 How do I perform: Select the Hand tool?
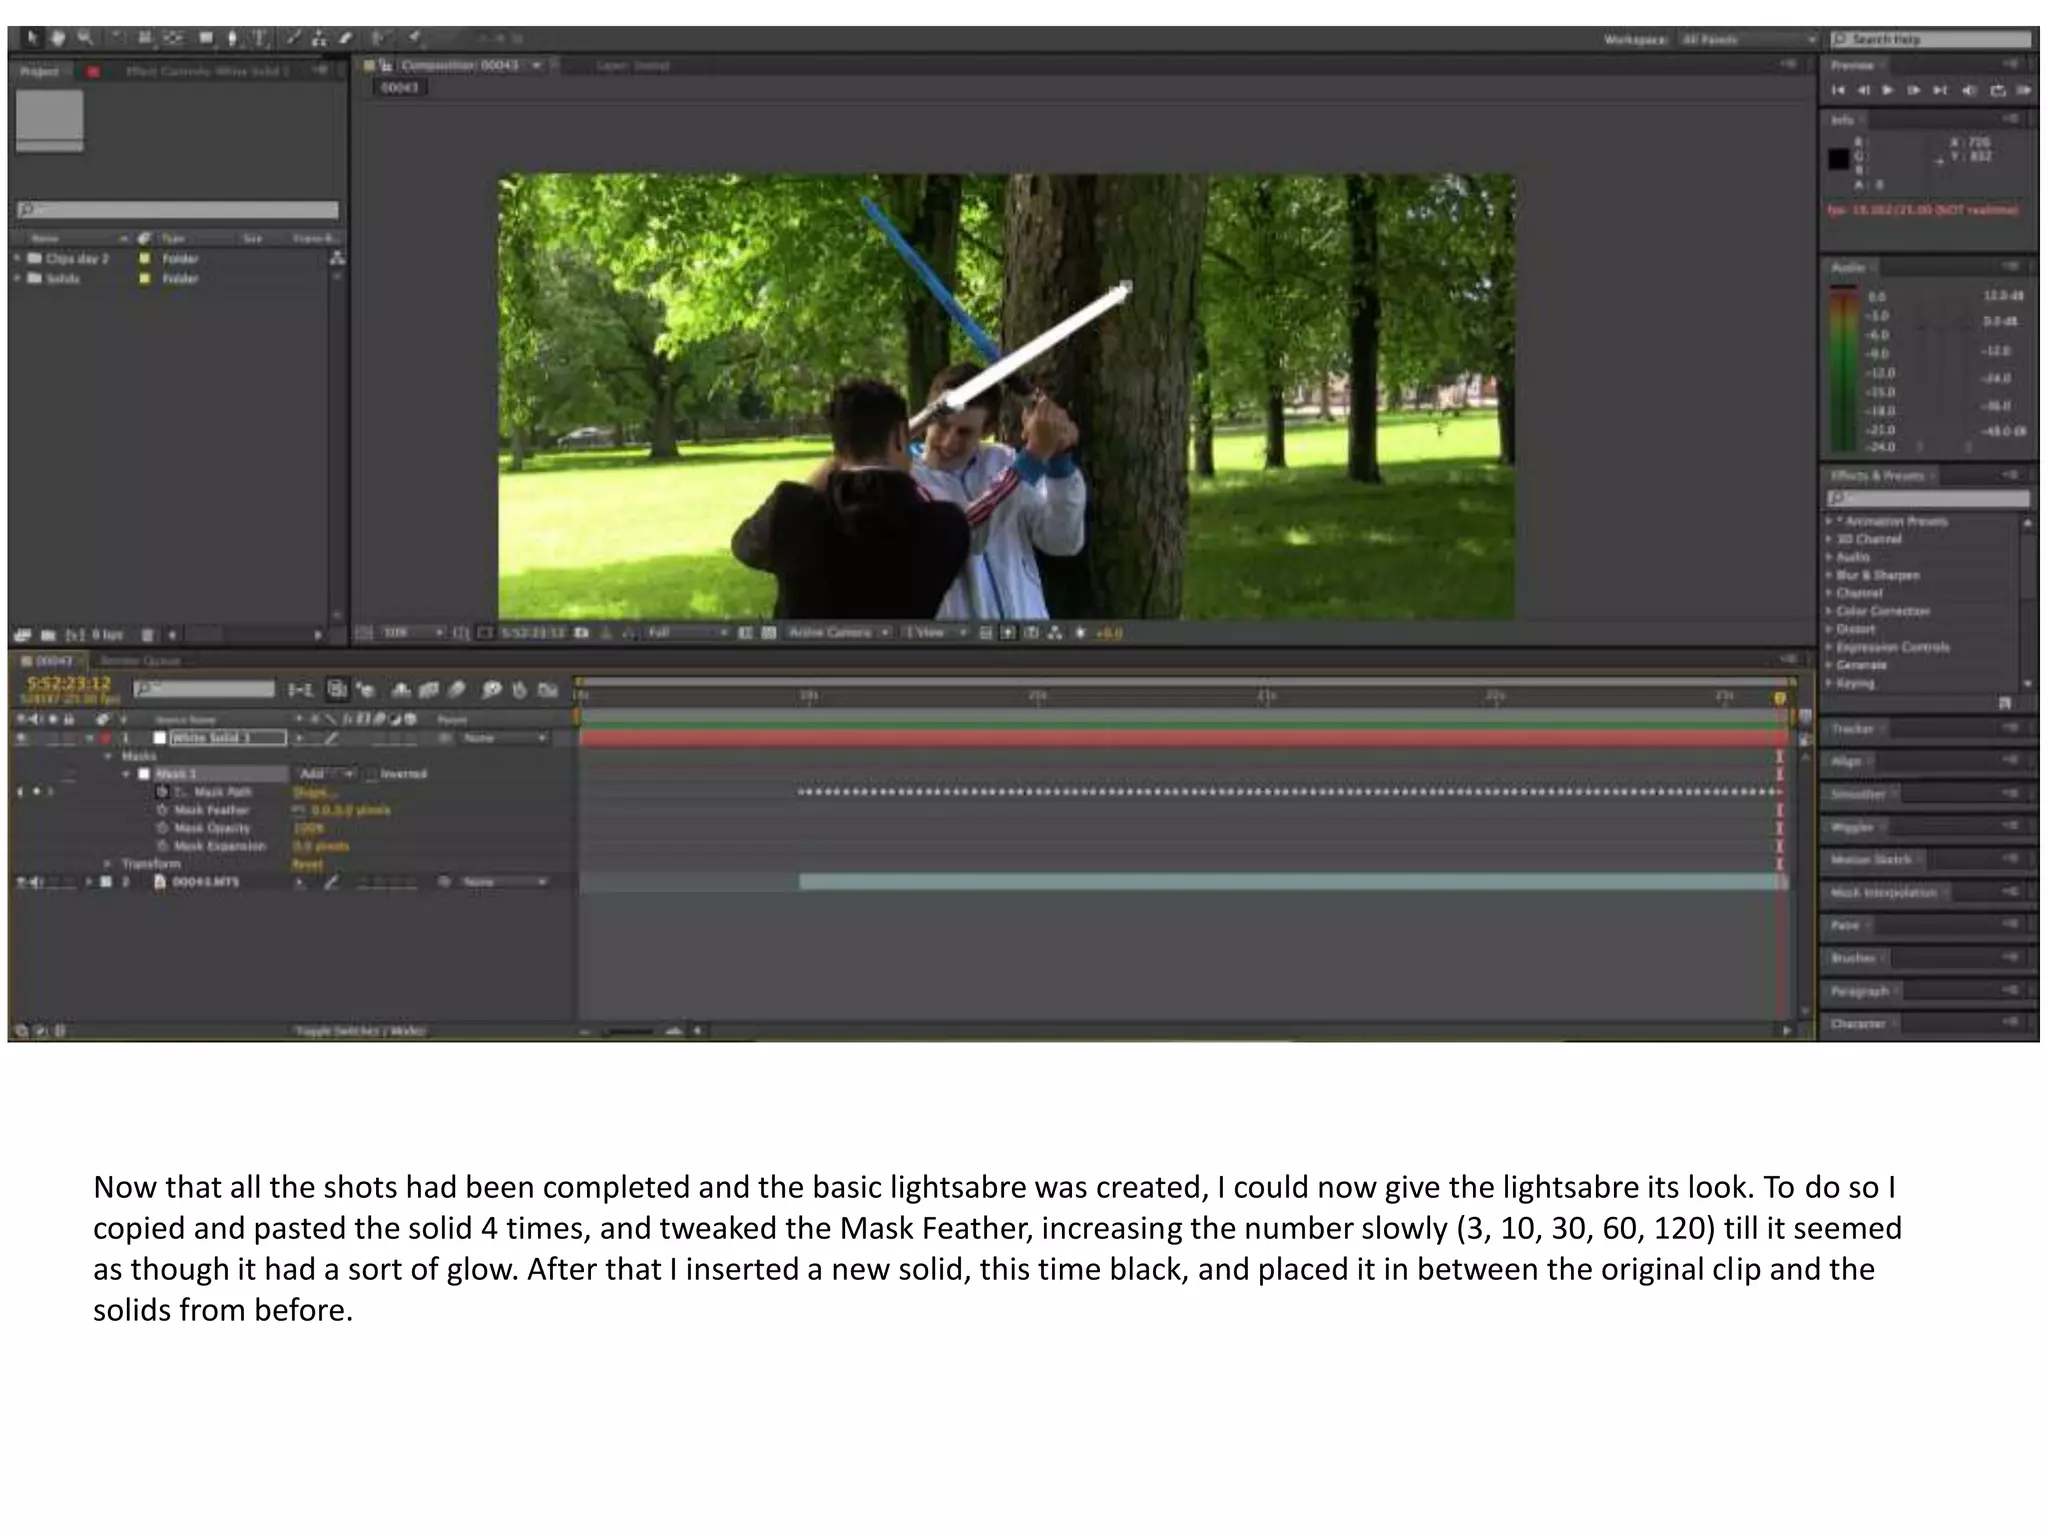pos(58,38)
